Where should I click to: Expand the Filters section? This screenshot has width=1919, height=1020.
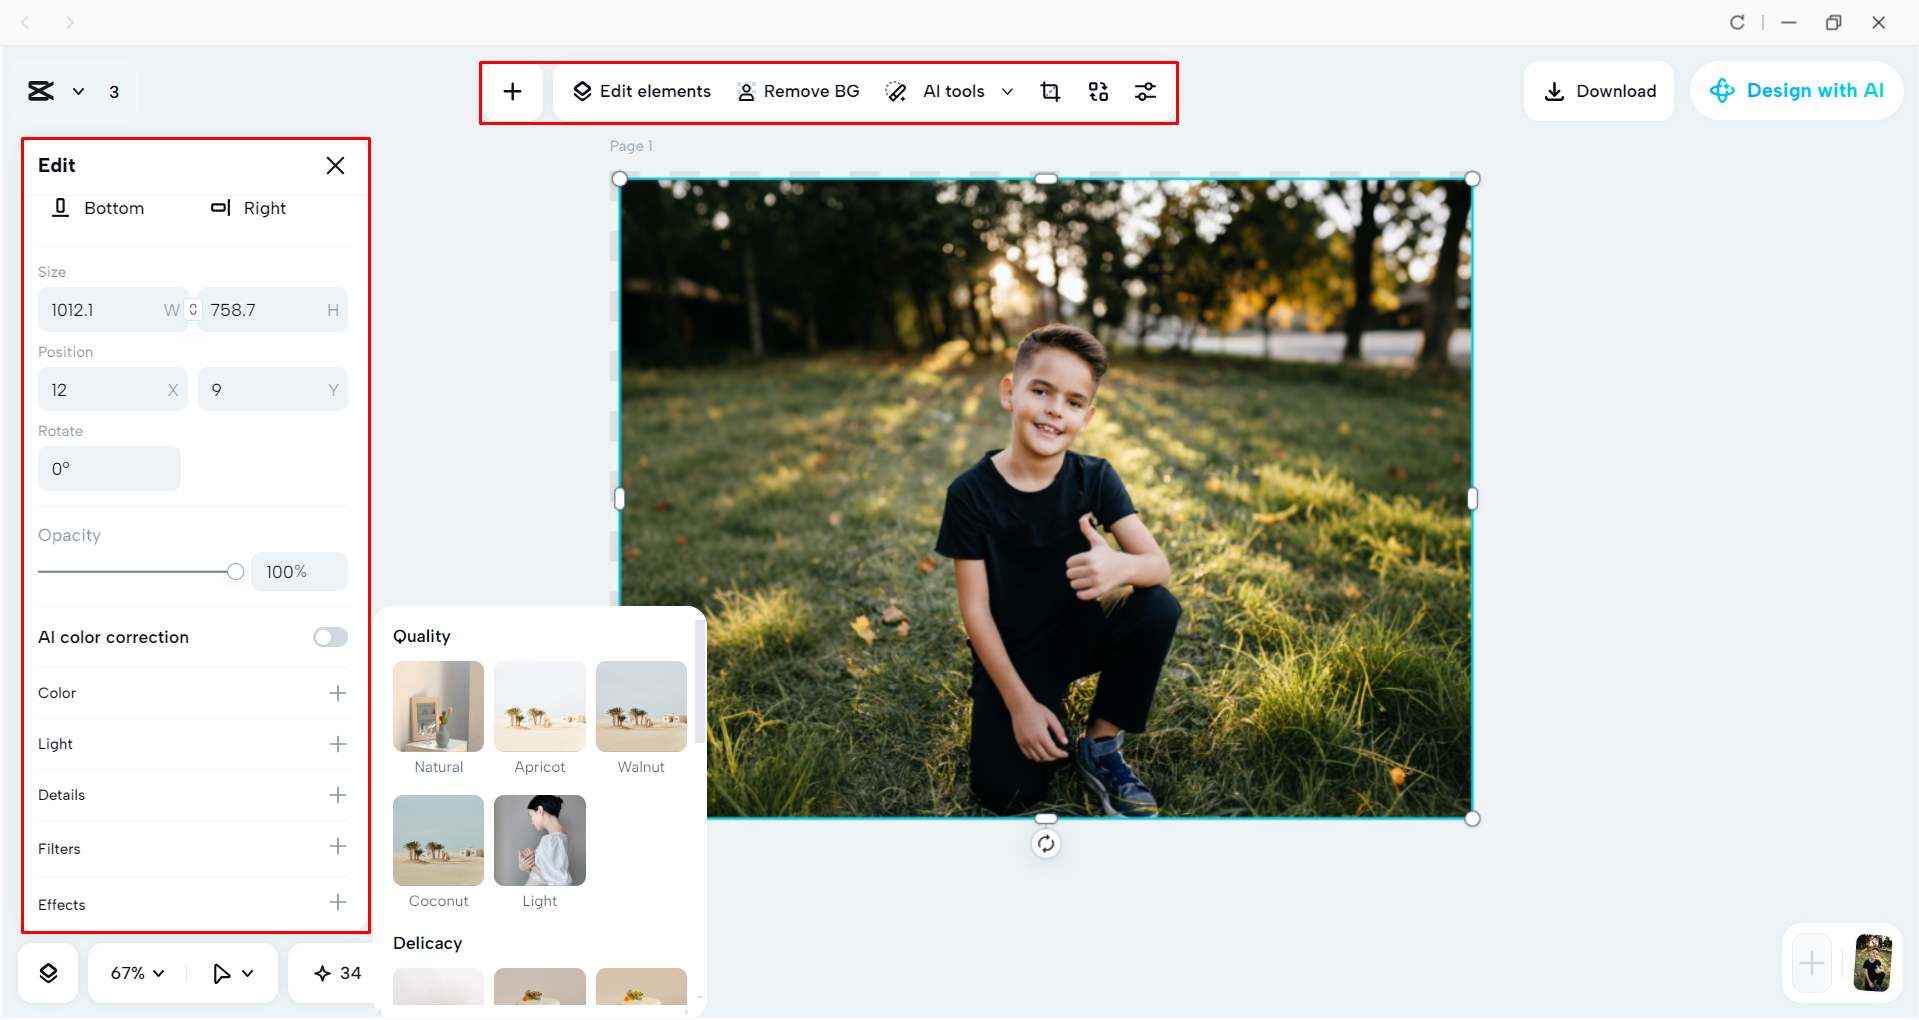338,847
